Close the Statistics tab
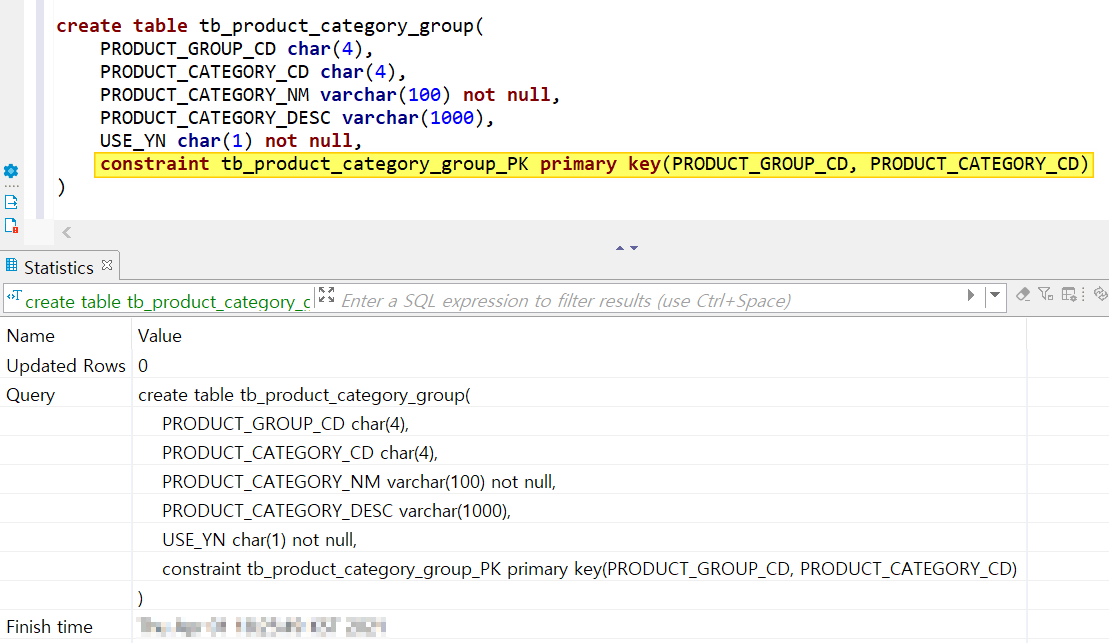 [107, 265]
